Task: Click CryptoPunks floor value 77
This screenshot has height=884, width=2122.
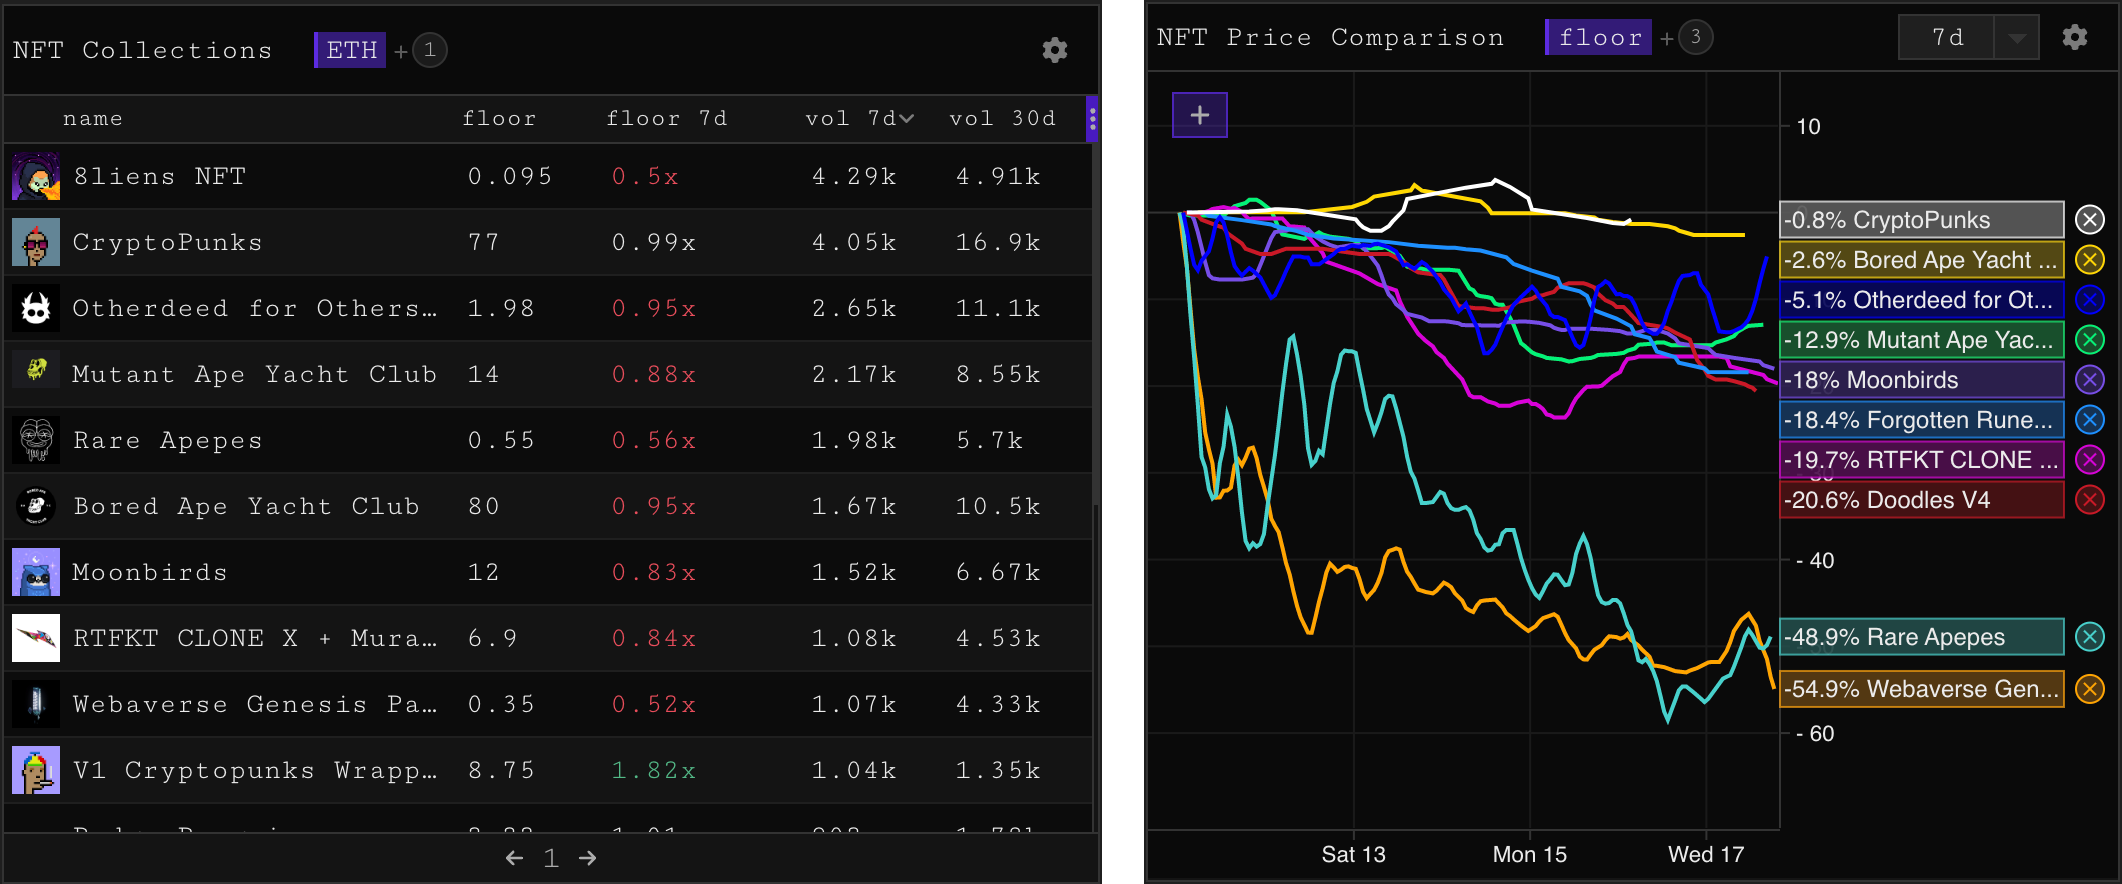Action: coord(484,242)
